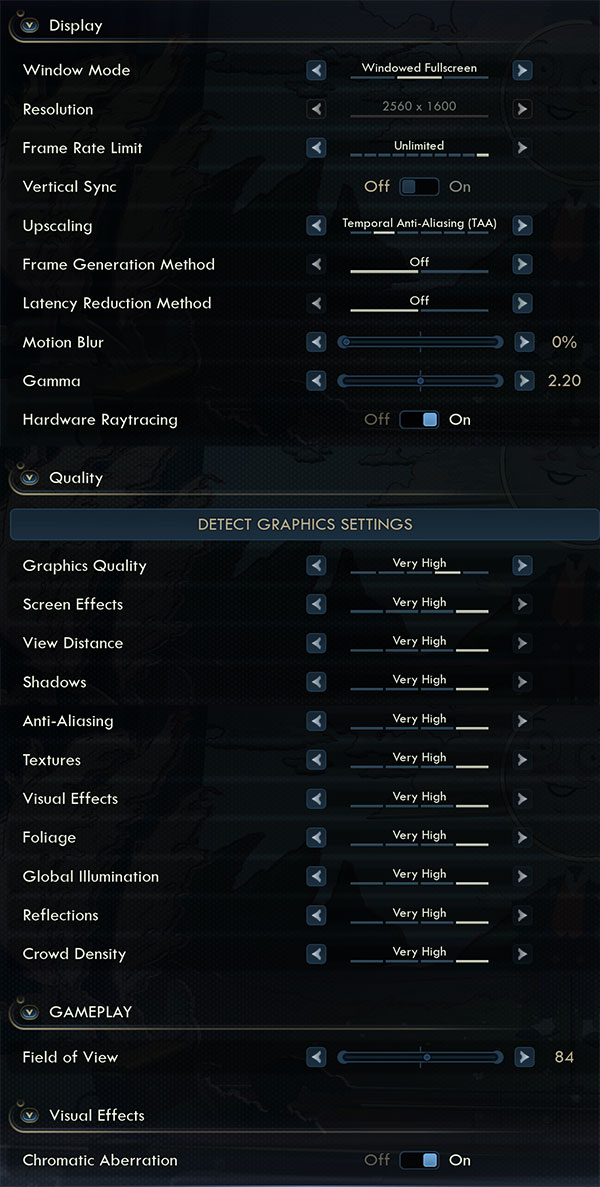This screenshot has height=1187, width=600.
Task: Click right arrow for Latency Reduction Method
Action: point(522,303)
